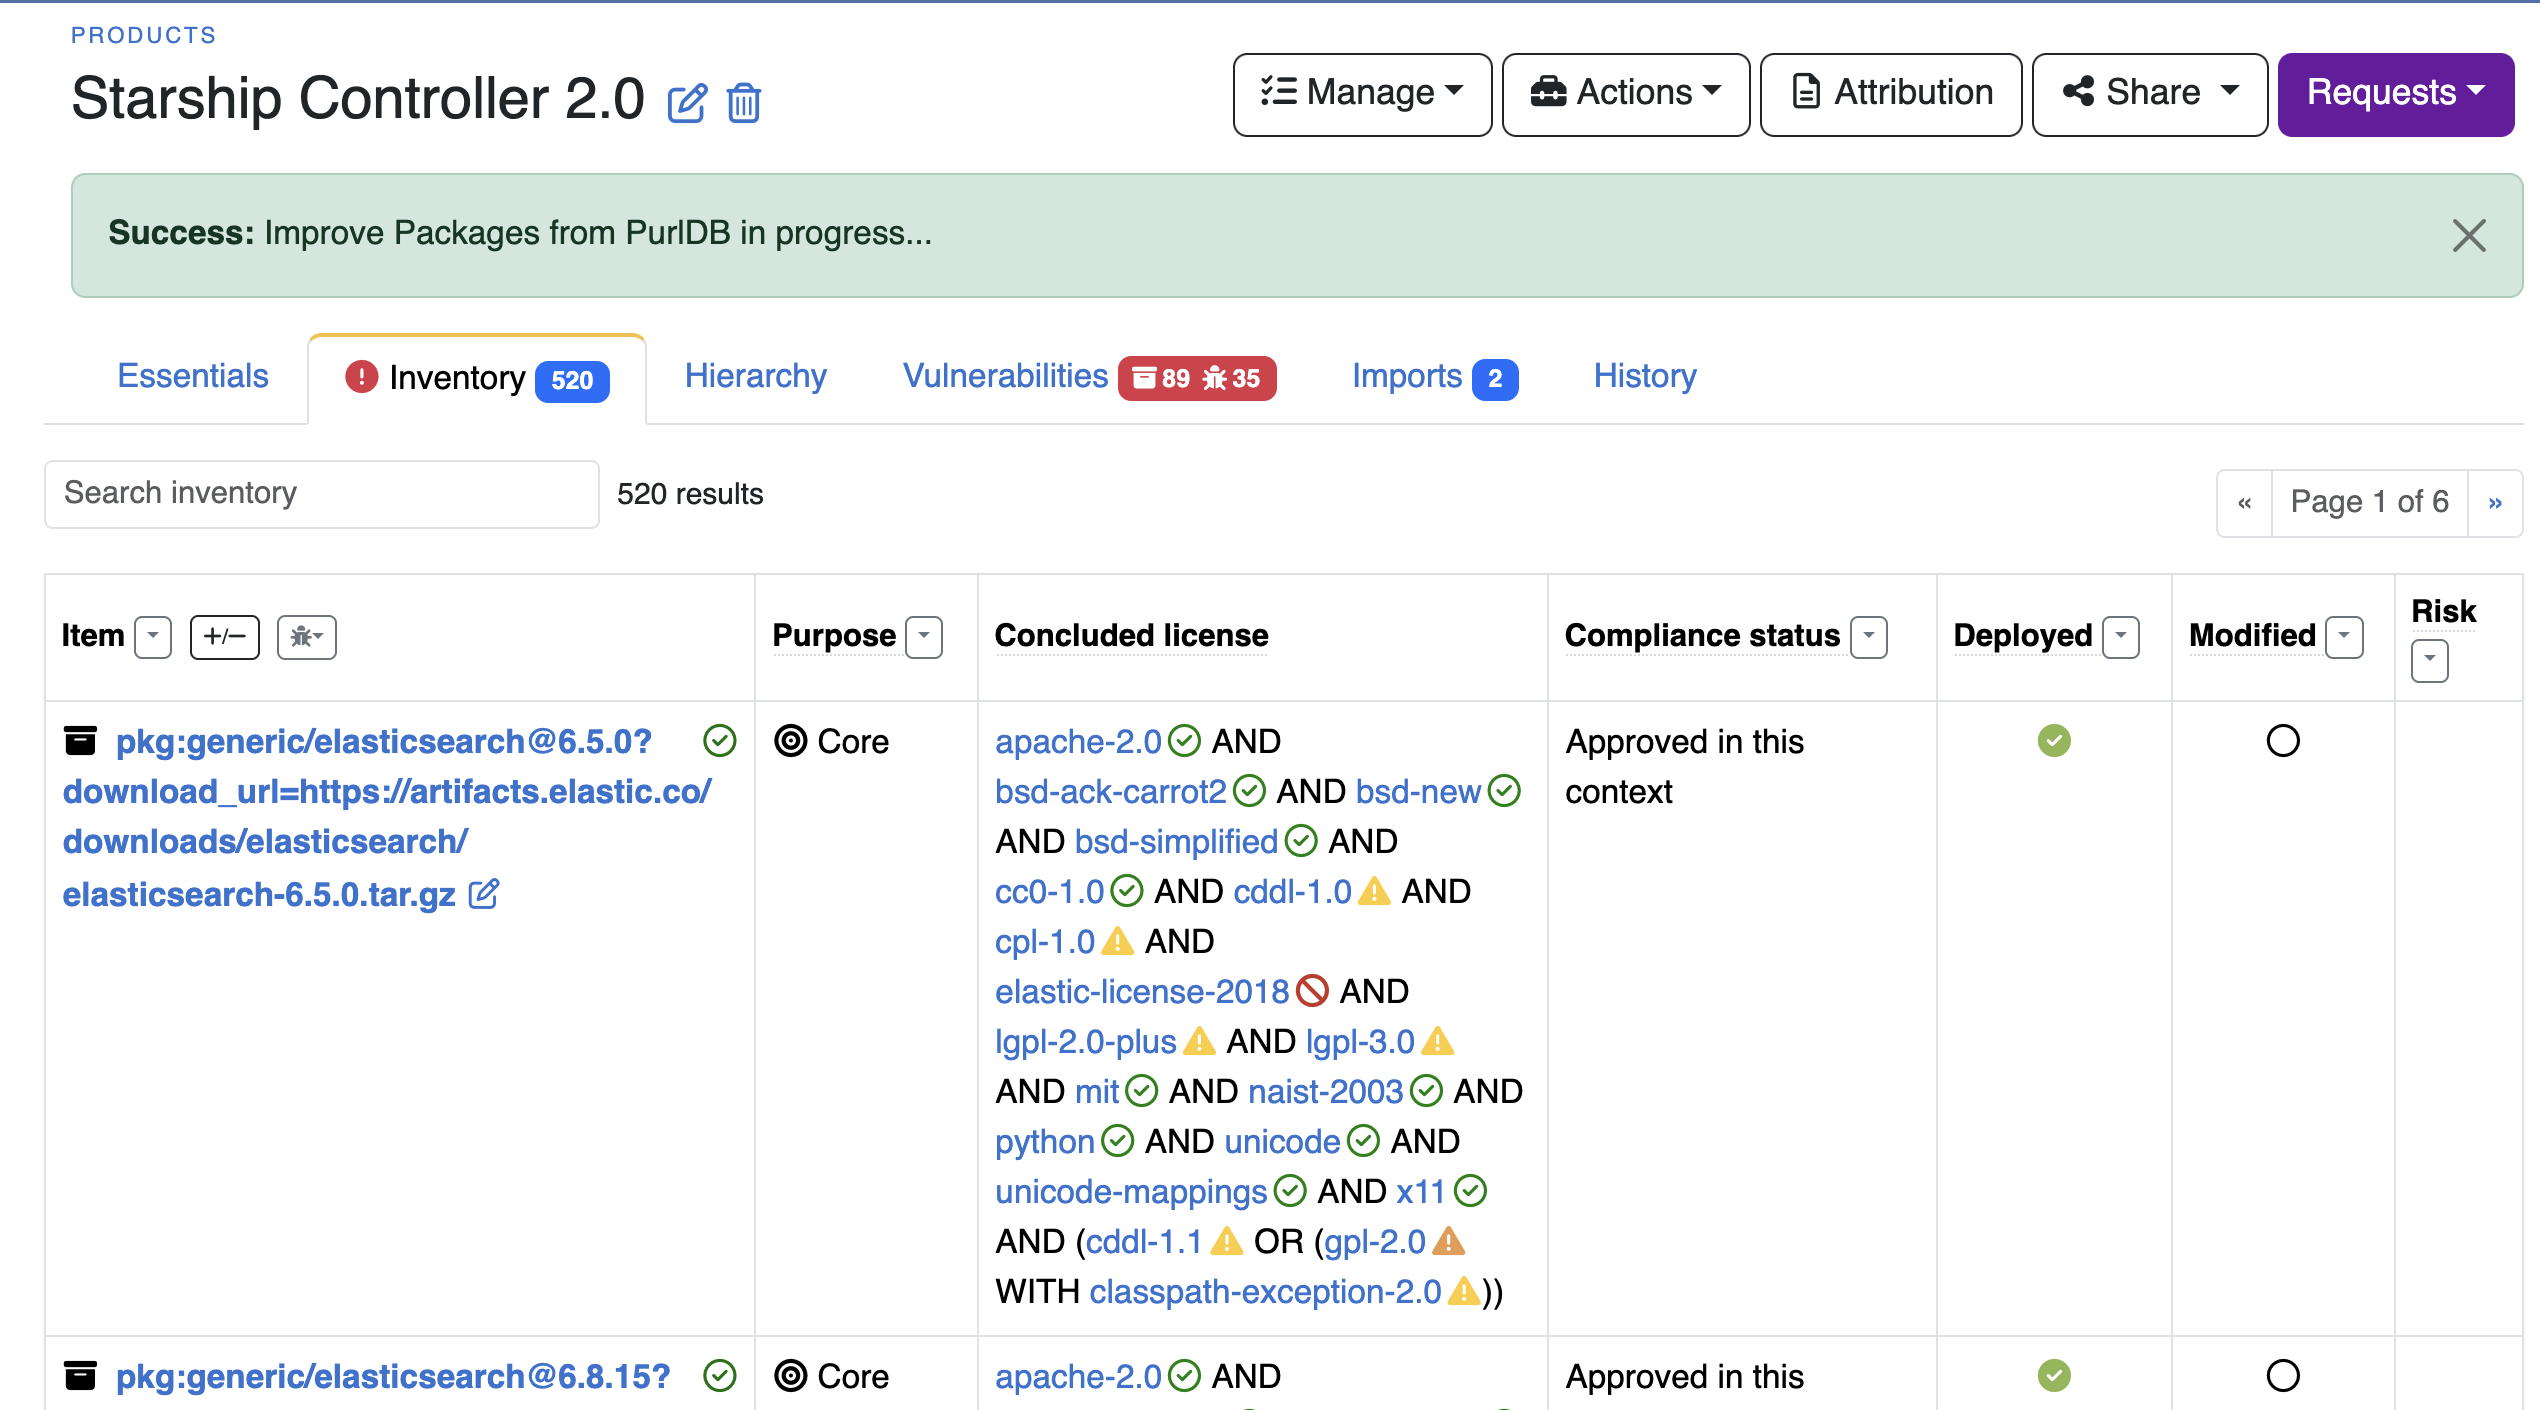Click the approved check next to bsd-simplified
Screen dimensions: 2540x1410
pos(1301,841)
